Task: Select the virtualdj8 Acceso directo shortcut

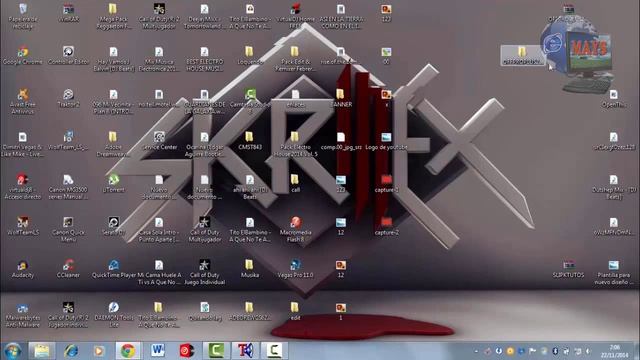Action: click(22, 187)
